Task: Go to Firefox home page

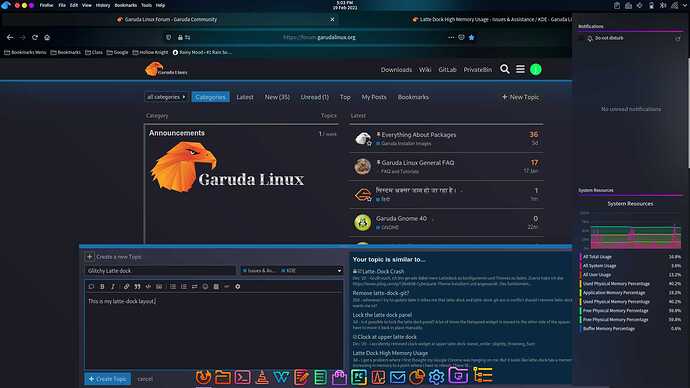Action: 47,37
